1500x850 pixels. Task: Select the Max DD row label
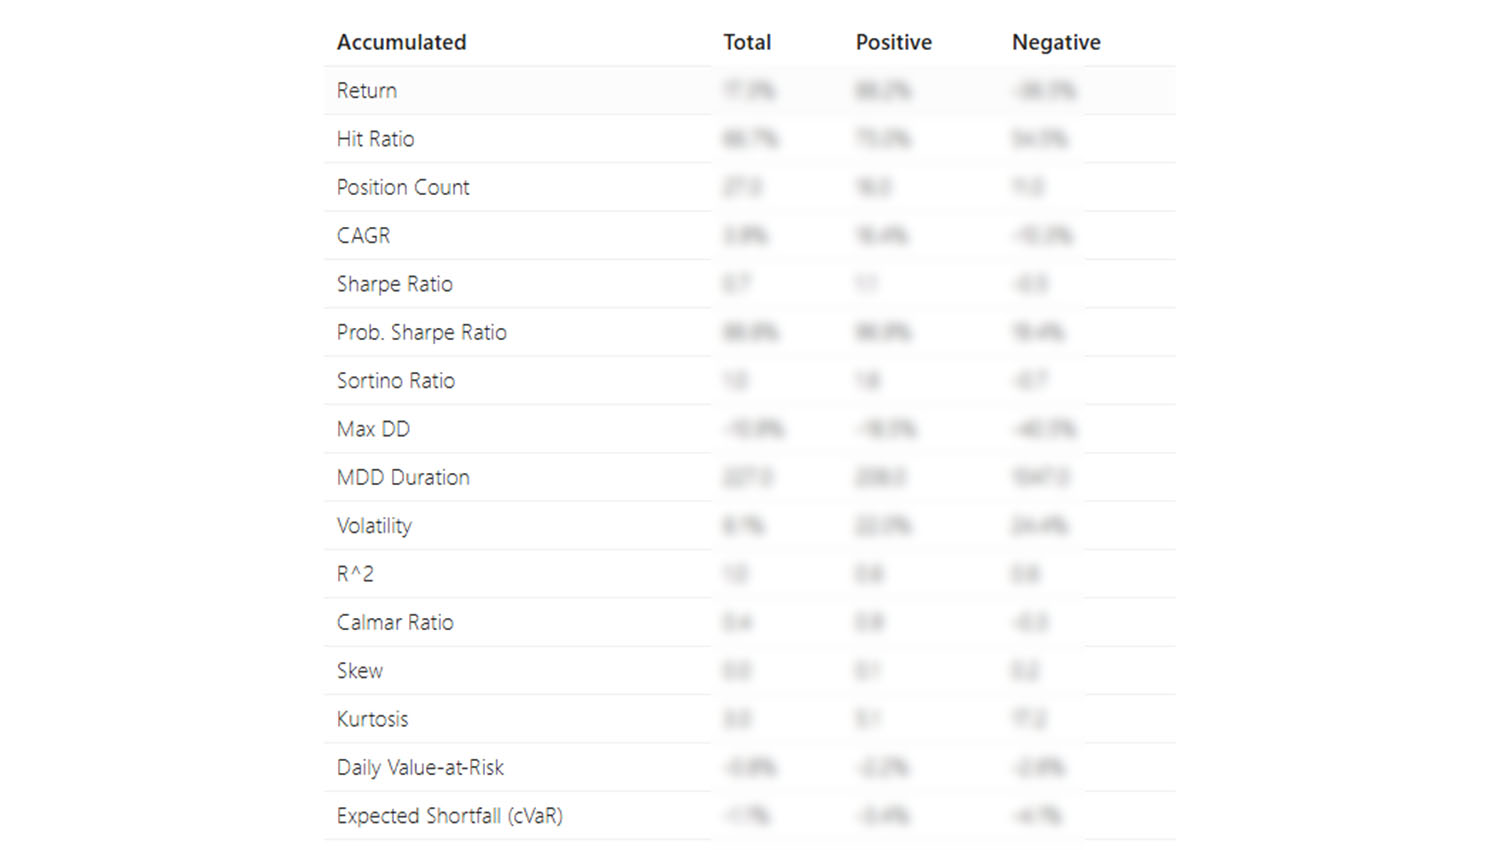tap(373, 429)
